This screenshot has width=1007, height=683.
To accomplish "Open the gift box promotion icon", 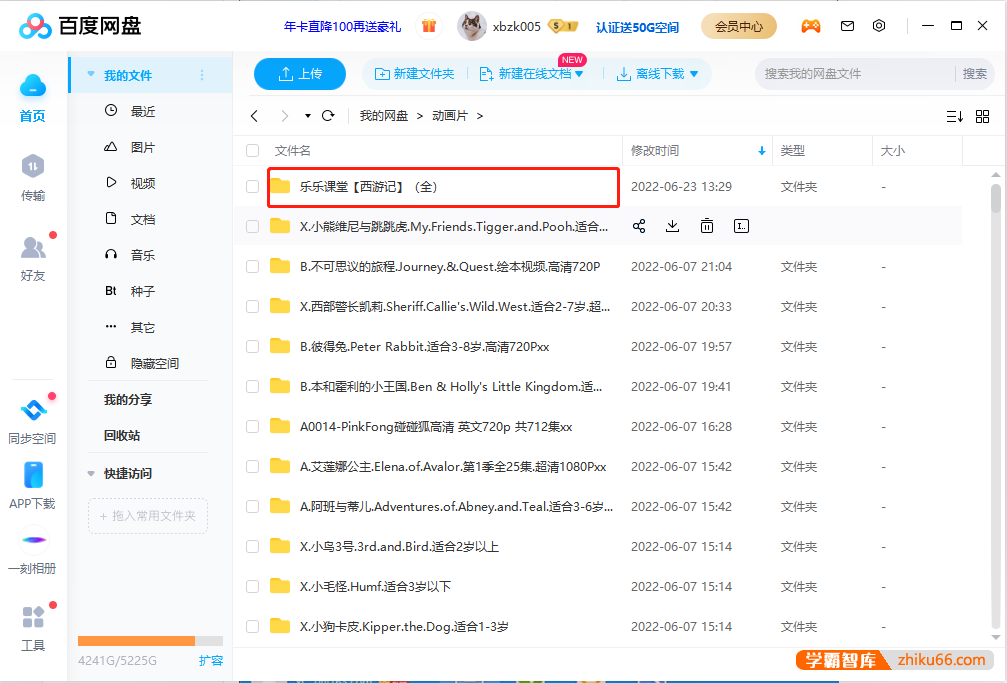I will (429, 26).
